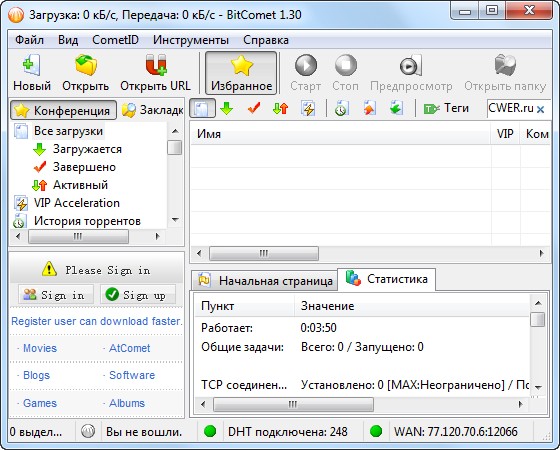Screen dimensions: 560x450
Task: Open the Теги tag button
Action: pos(446,108)
